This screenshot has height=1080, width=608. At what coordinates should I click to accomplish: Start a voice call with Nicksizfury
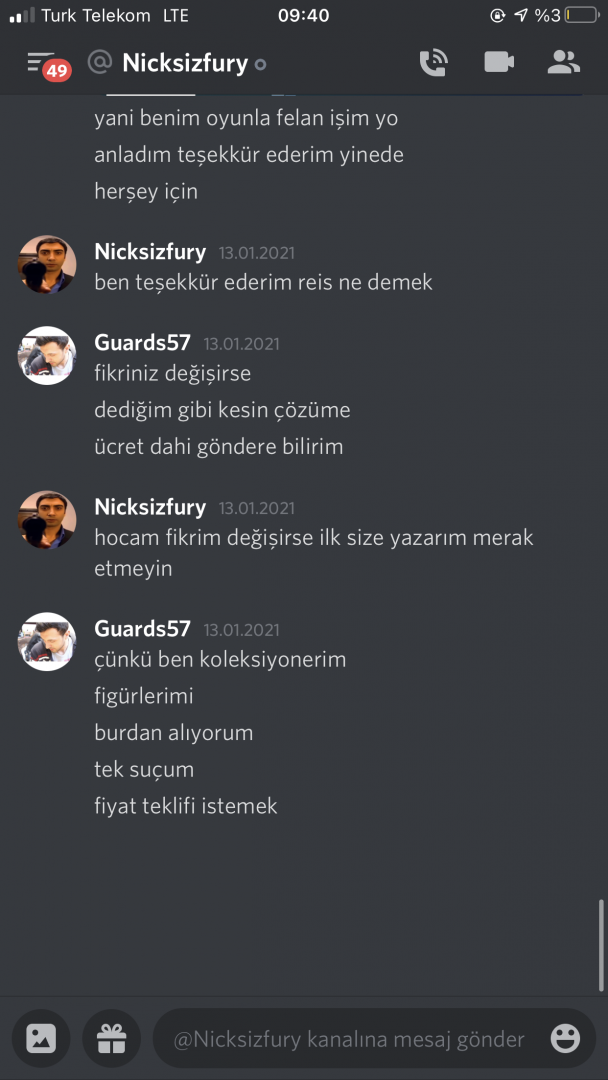click(x=434, y=63)
